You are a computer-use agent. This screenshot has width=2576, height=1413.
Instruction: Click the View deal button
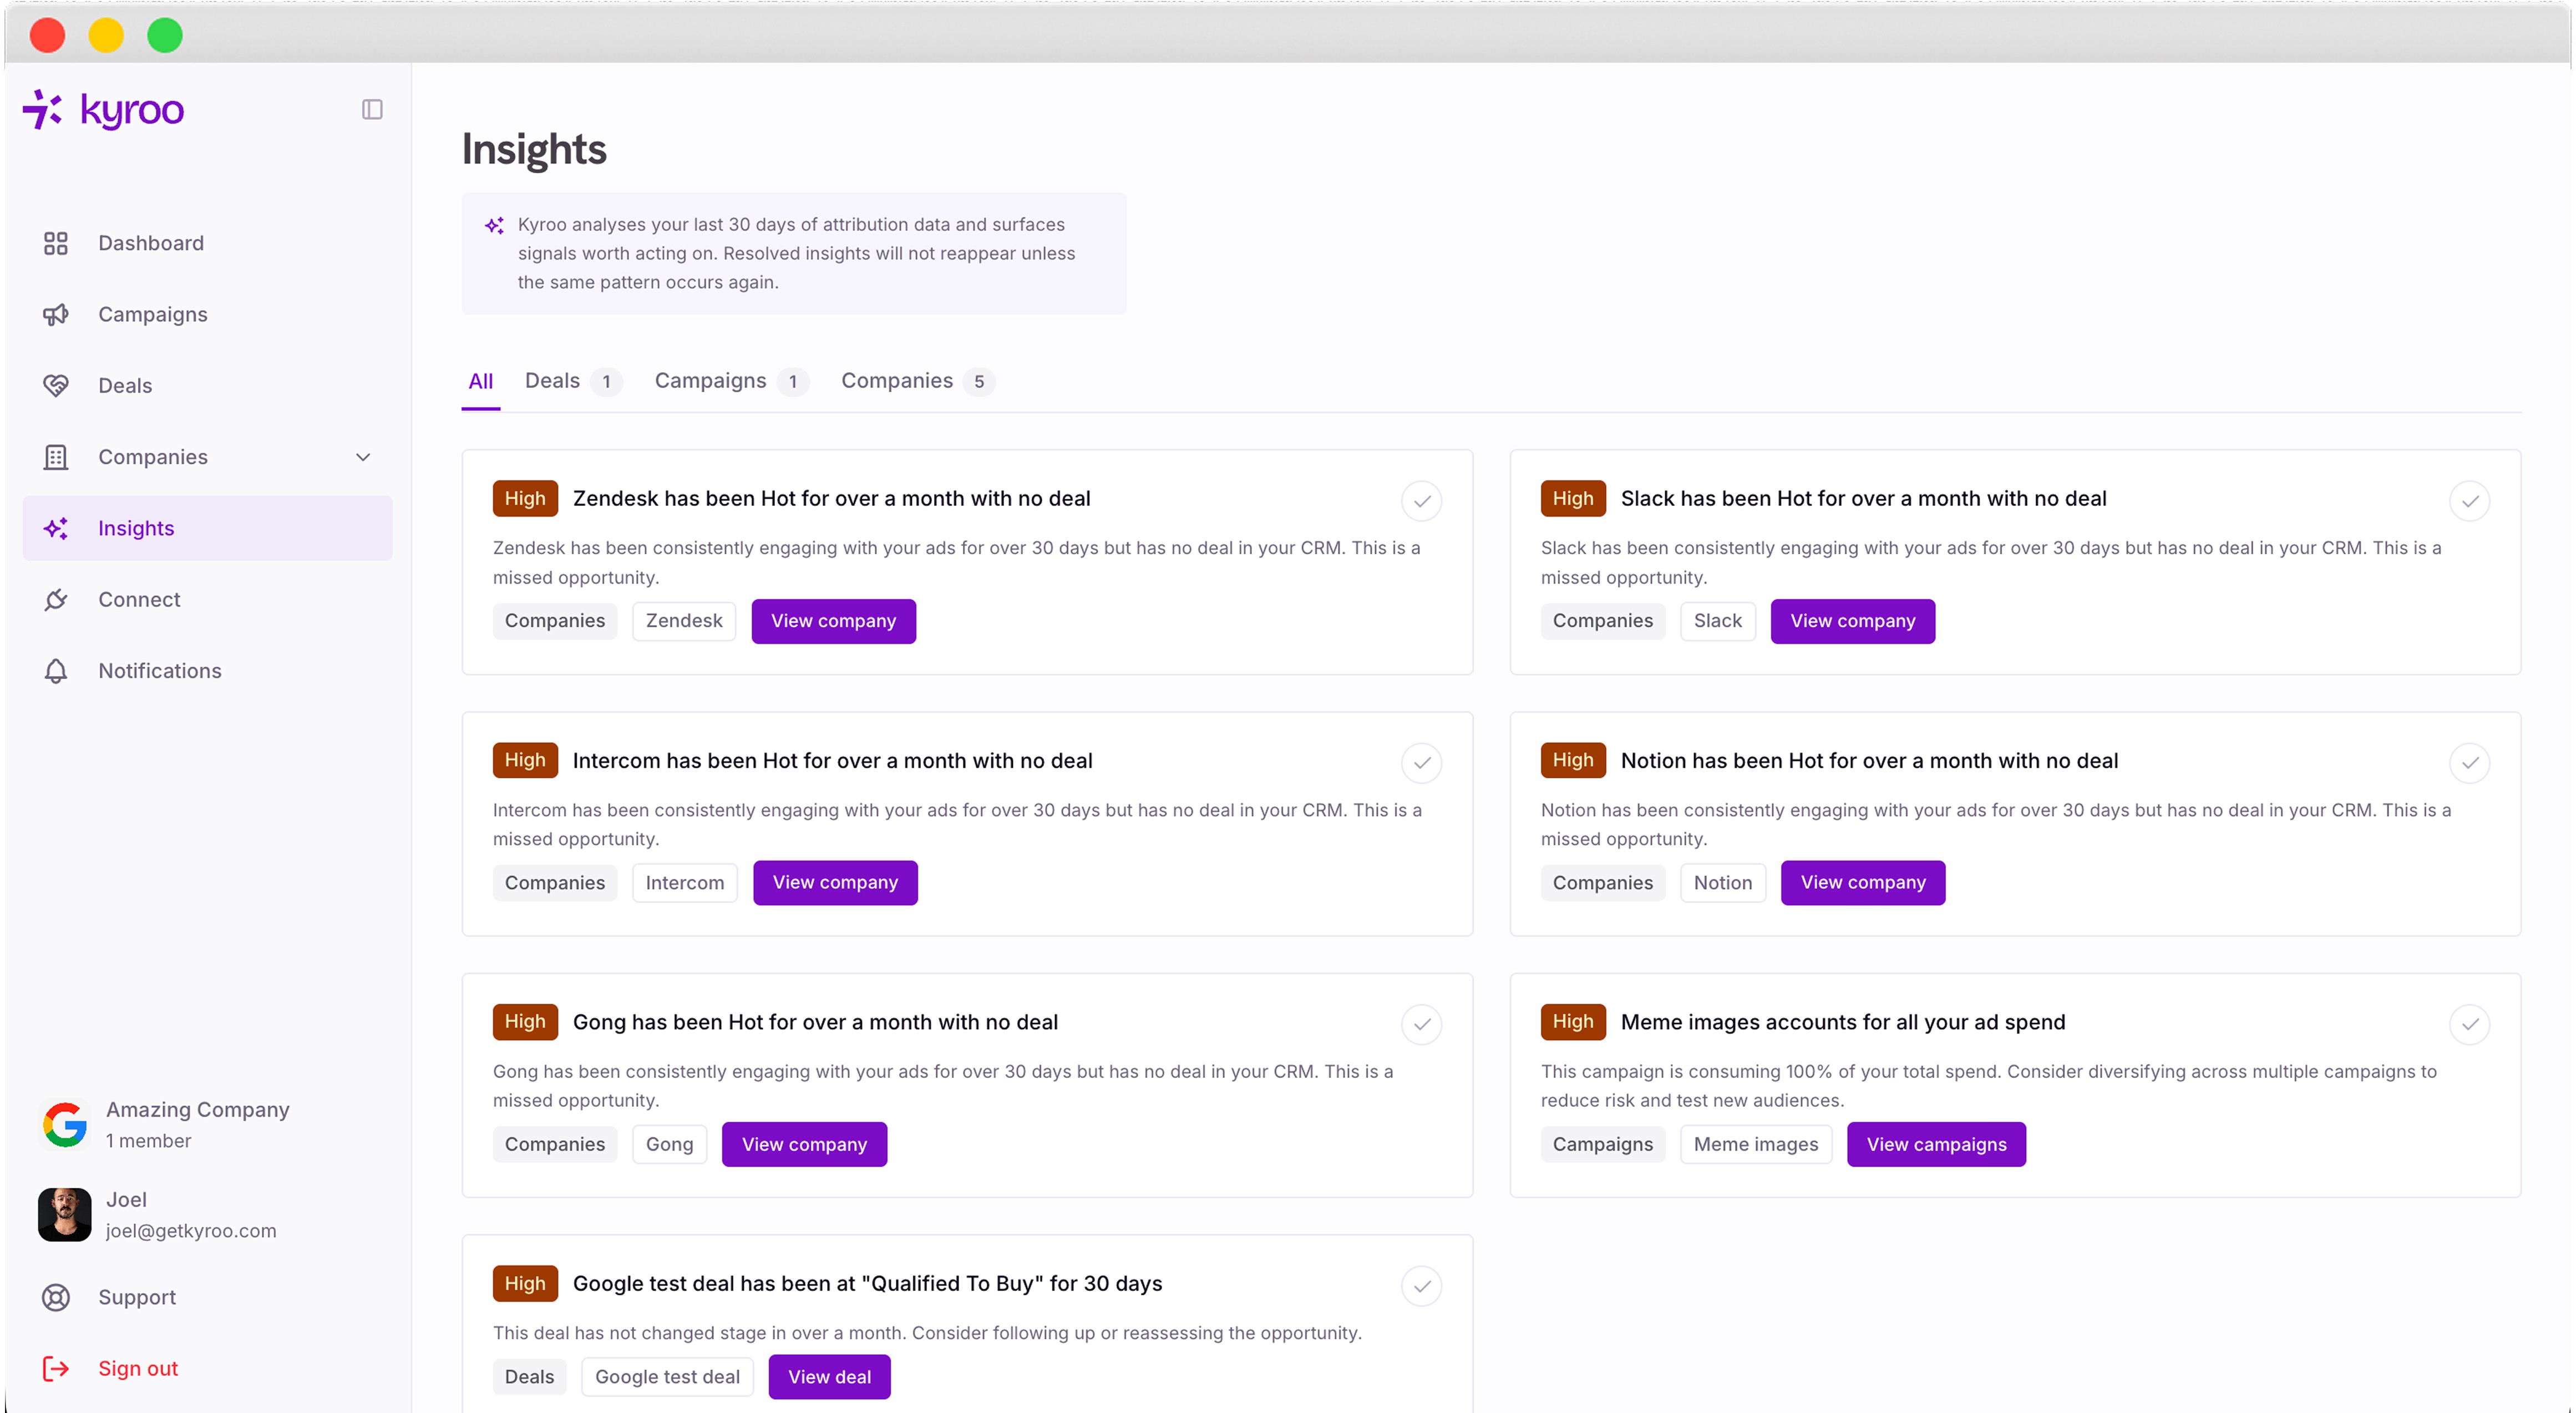point(829,1377)
